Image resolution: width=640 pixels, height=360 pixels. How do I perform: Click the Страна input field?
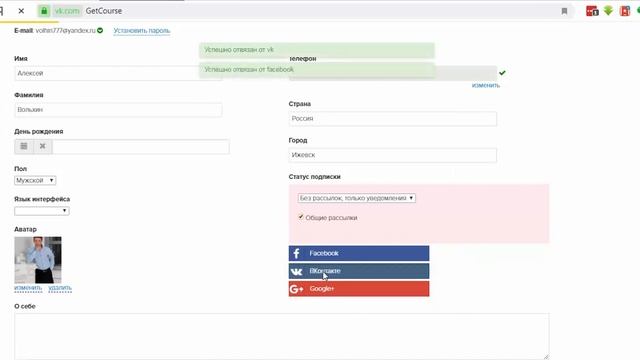pos(393,119)
